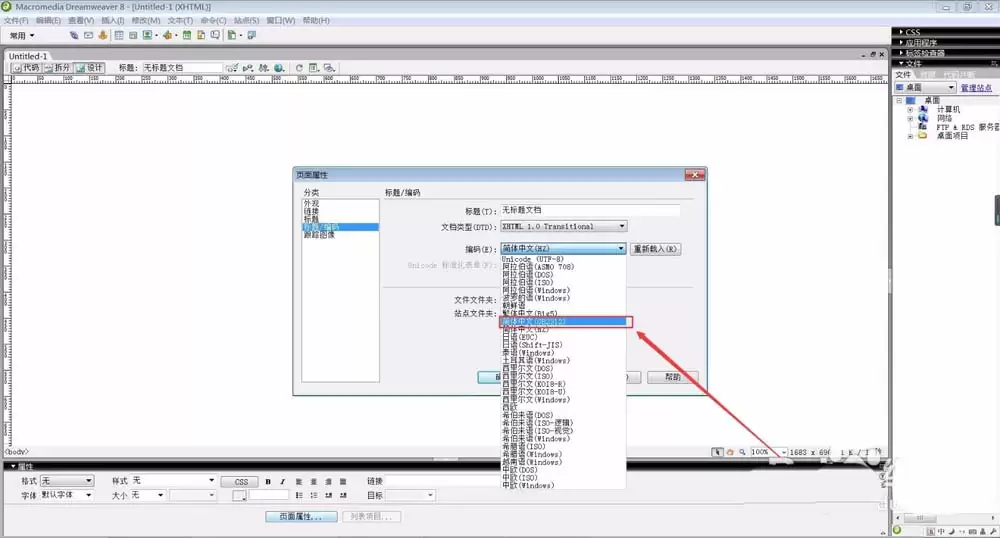Open the 修改(M) menu
This screenshot has width=1000, height=538.
point(146,20)
